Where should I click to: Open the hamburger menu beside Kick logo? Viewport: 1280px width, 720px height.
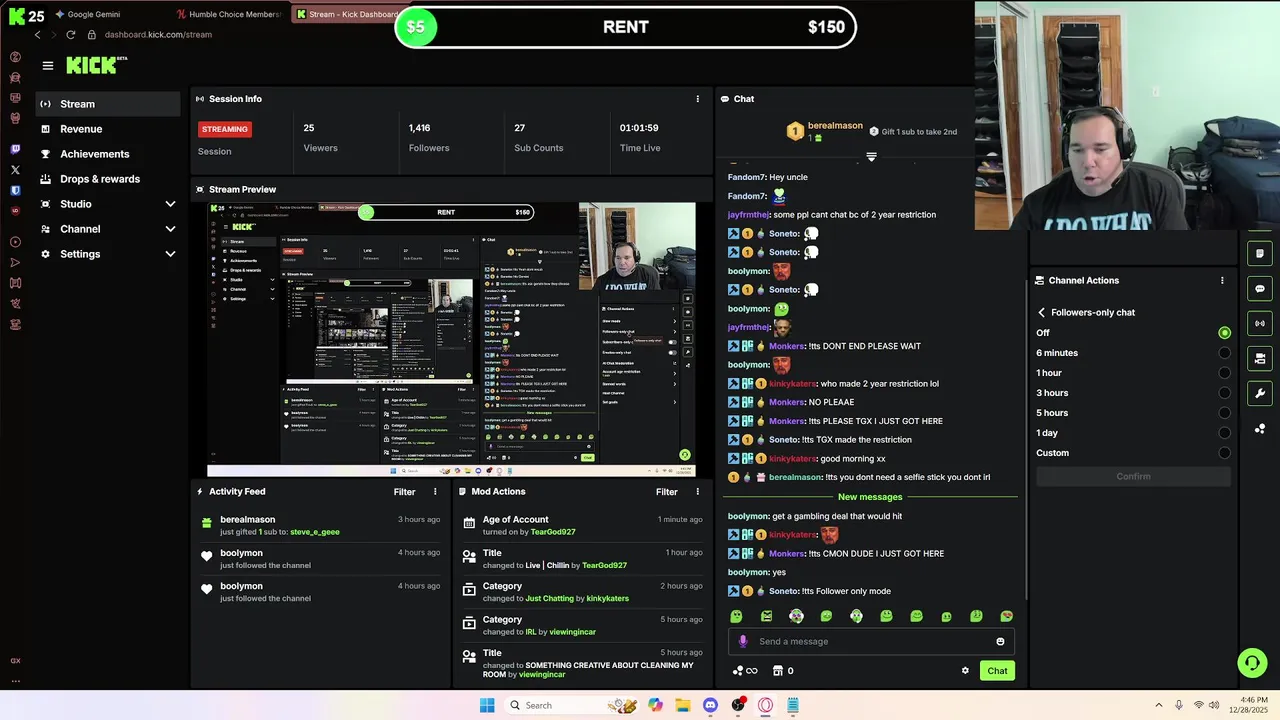[47, 66]
